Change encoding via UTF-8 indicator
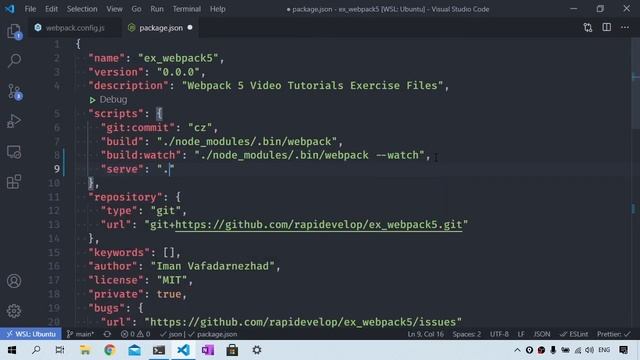This screenshot has width=640, height=360. [x=499, y=334]
